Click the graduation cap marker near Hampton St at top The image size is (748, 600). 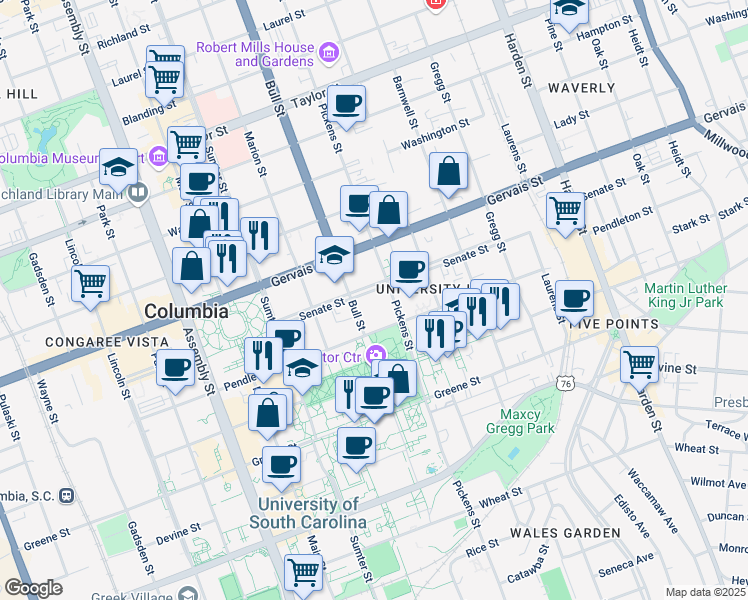tap(569, 10)
